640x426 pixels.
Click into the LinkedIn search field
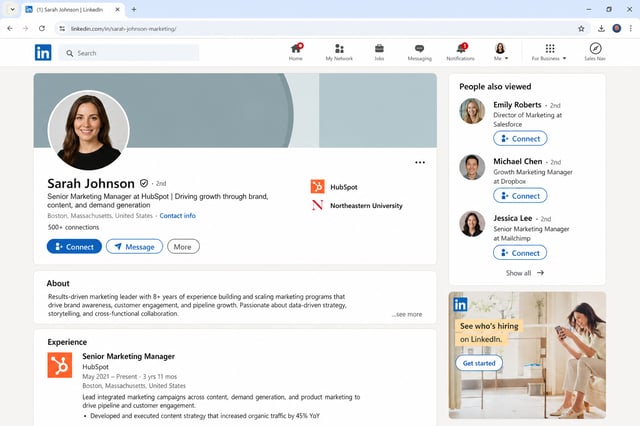click(x=129, y=53)
